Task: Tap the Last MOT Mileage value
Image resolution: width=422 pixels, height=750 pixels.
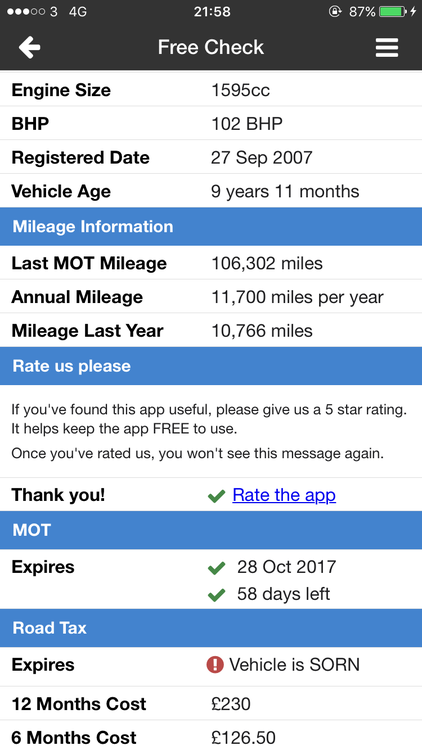Action: pos(267,263)
